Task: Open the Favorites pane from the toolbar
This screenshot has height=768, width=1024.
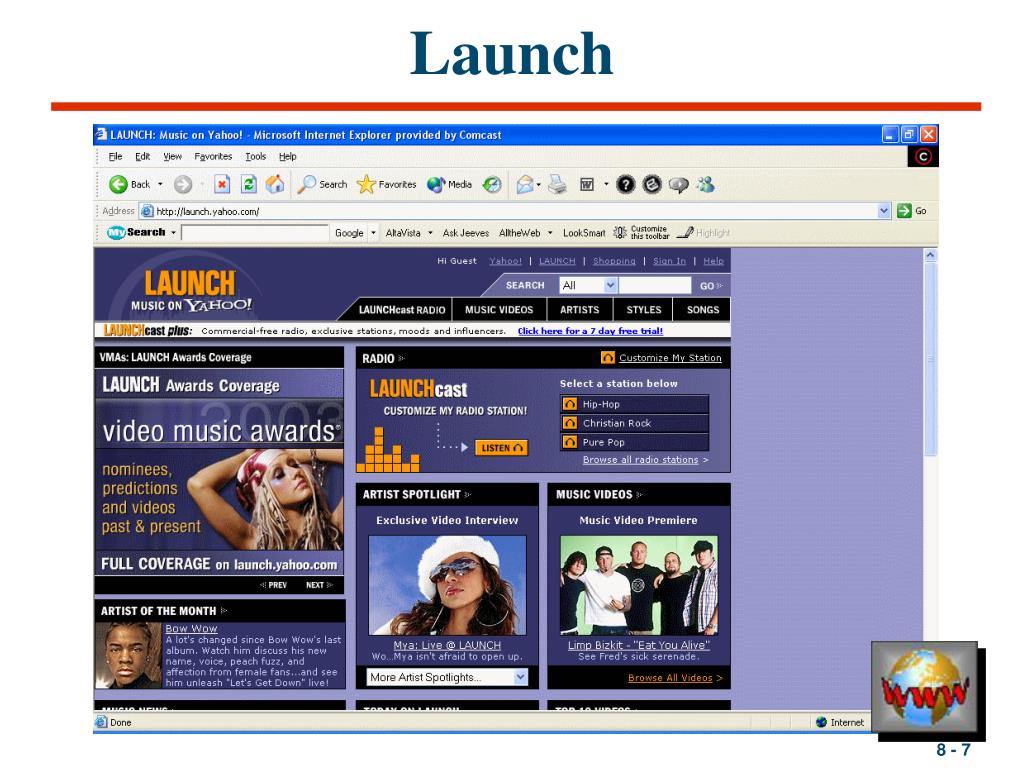Action: 387,185
